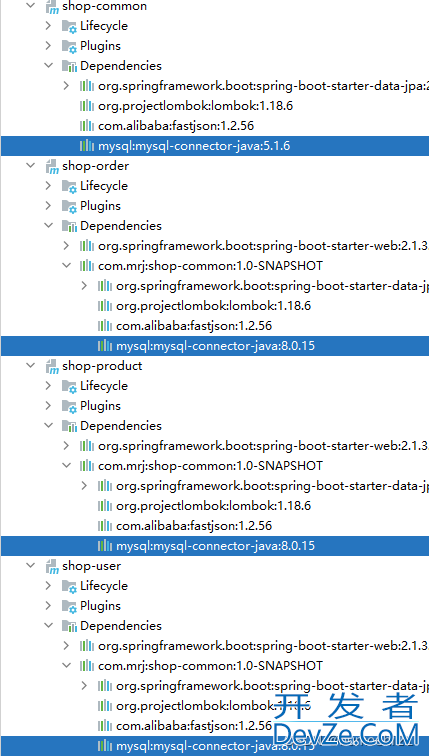
Task: Collapse Dependencies under shop-common
Action: tap(48, 66)
